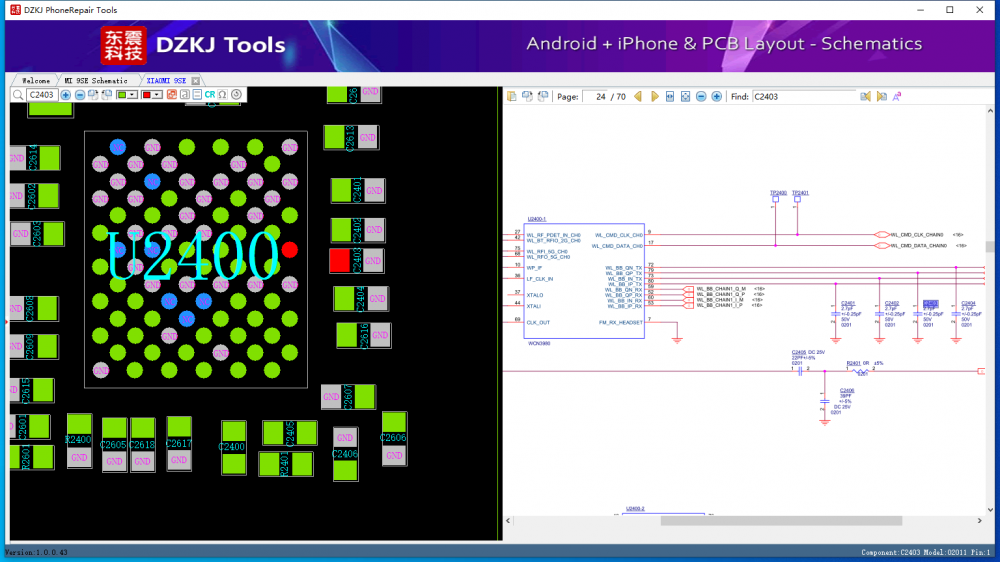The image size is (1000, 562).
Task: Select capacitor C2401 on PCB layout
Action: pyautogui.click(x=358, y=191)
